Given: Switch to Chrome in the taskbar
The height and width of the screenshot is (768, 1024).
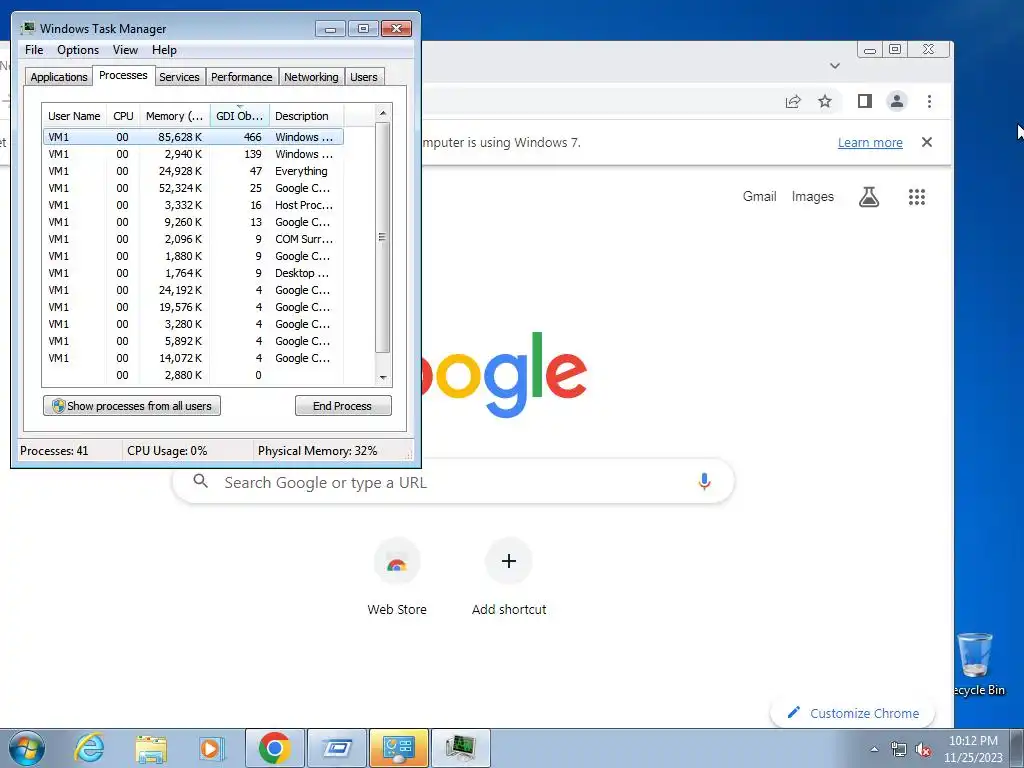Looking at the screenshot, I should 274,748.
